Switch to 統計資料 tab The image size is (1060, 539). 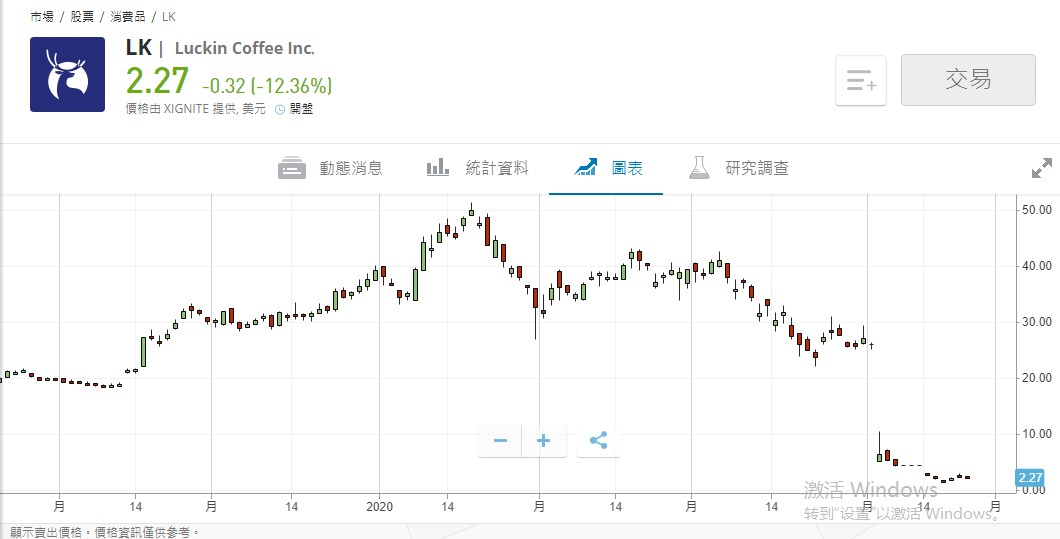point(496,168)
